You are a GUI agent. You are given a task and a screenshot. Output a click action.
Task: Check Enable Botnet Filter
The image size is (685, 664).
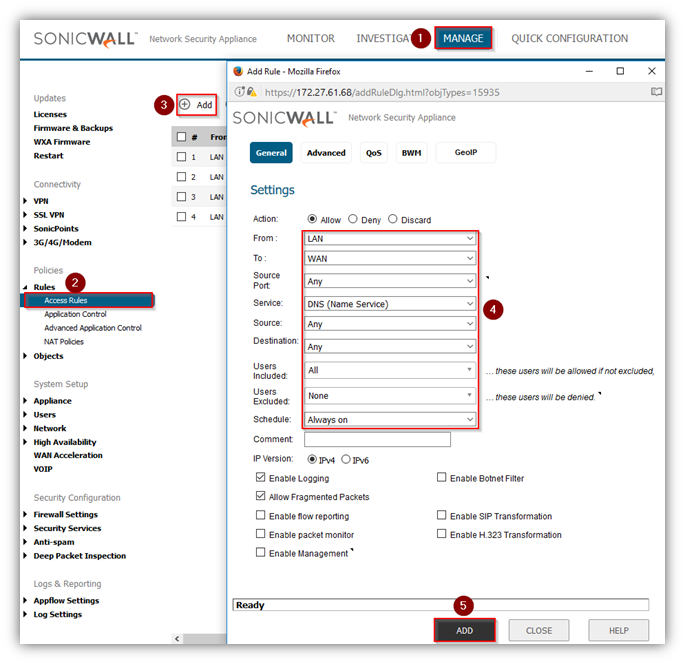442,477
